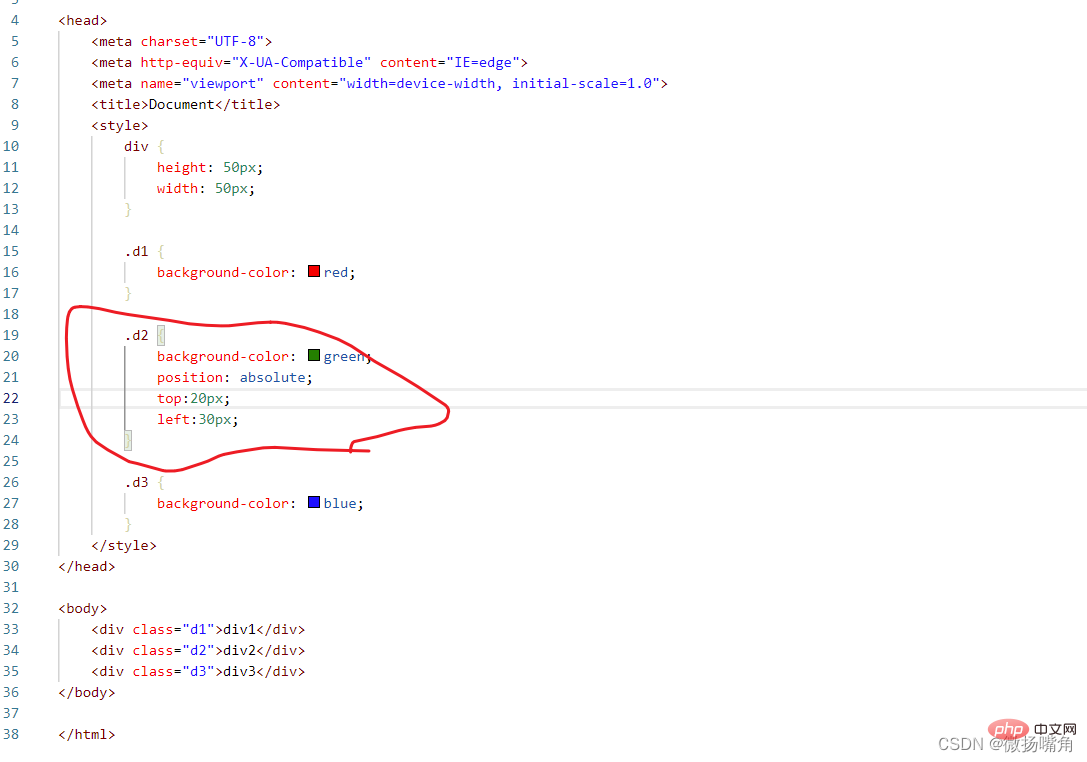Click the blue color swatch on line 27
1087x762 pixels.
click(x=314, y=502)
